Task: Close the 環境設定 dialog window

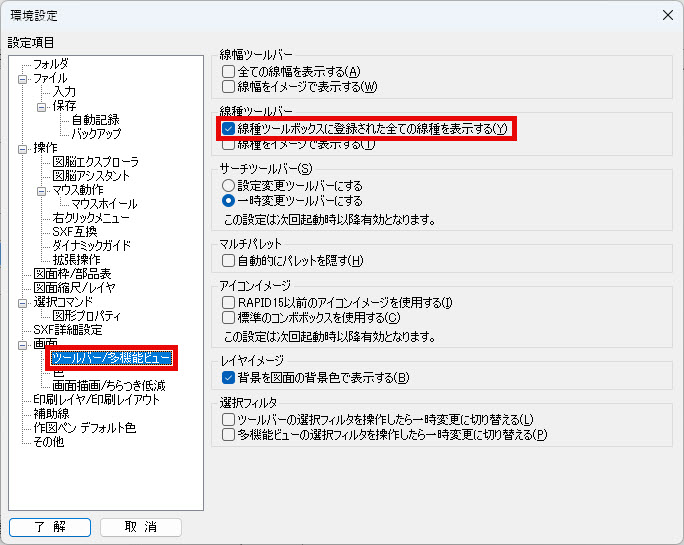Action: (x=667, y=15)
